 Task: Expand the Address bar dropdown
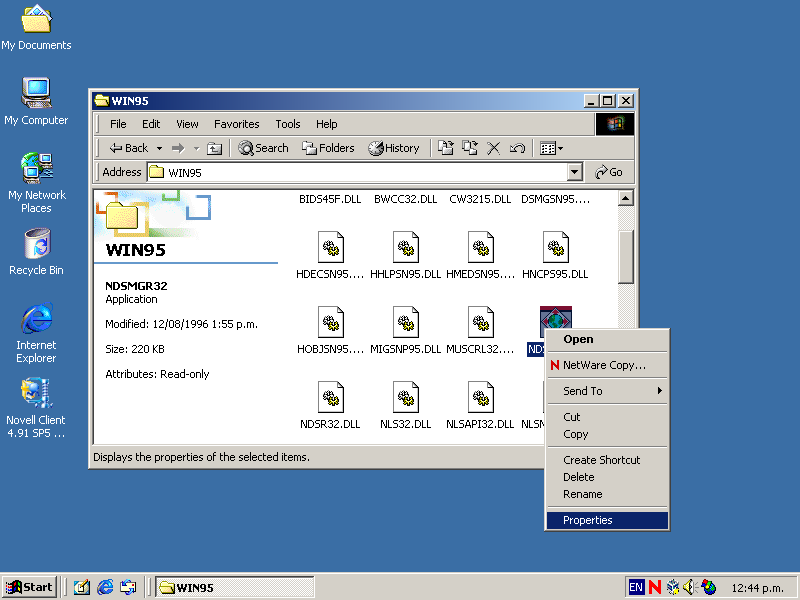574,172
